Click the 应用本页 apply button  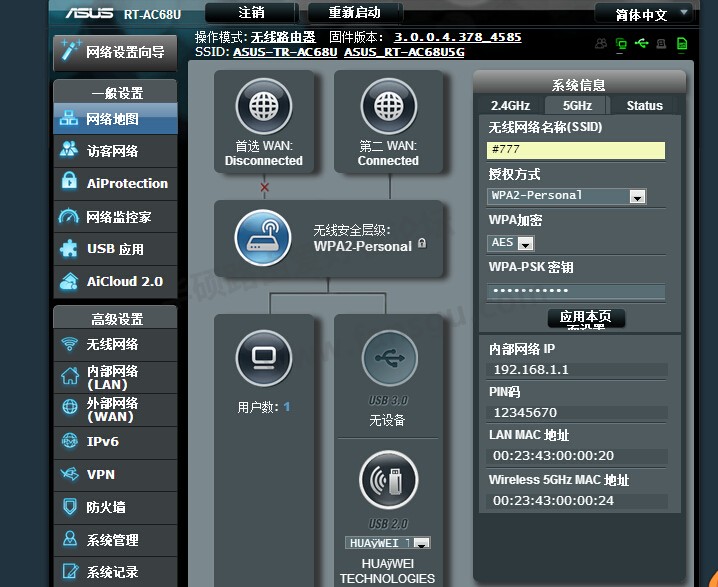click(x=586, y=318)
